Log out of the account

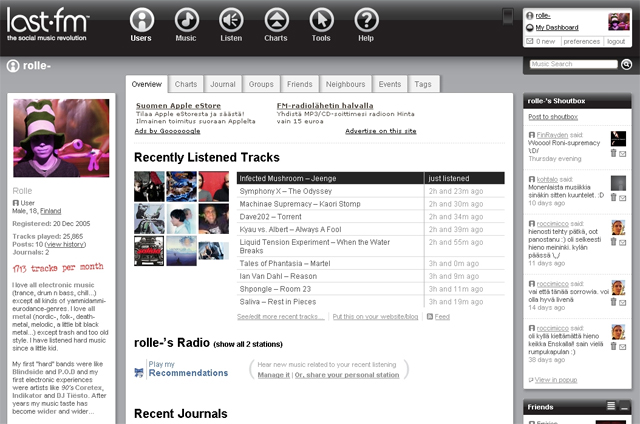[x=616, y=41]
